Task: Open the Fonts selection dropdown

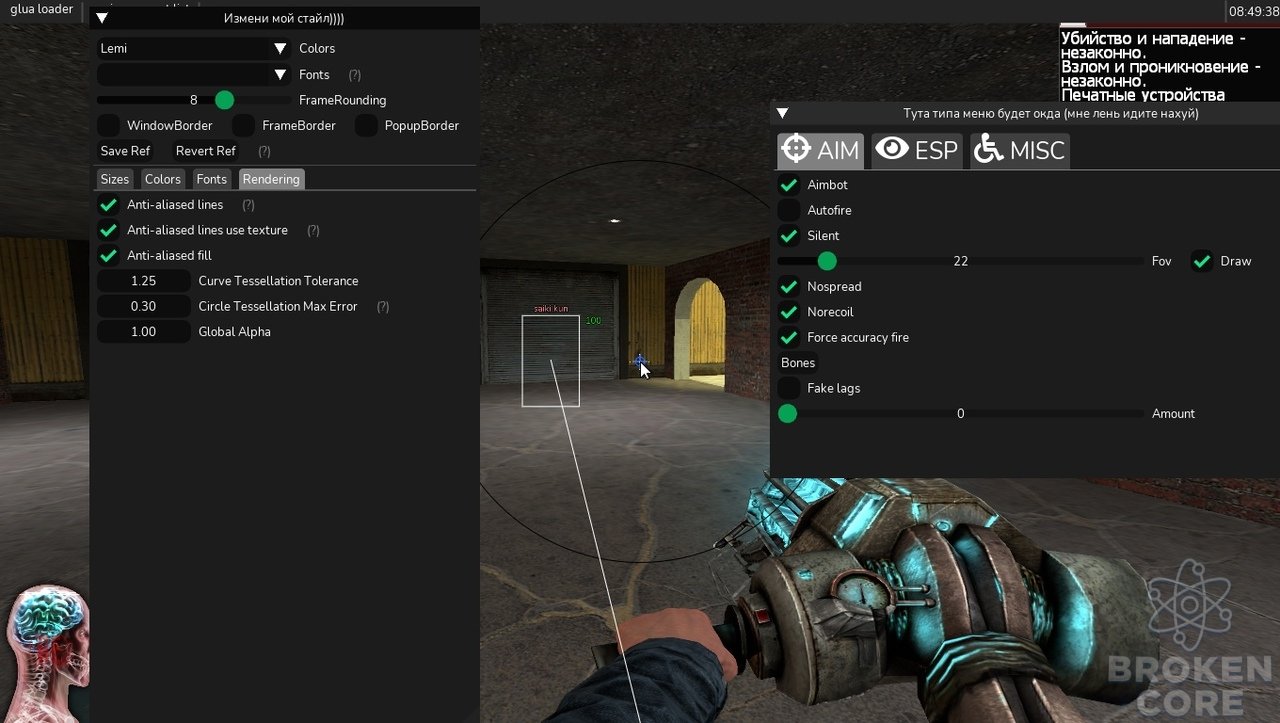Action: pyautogui.click(x=194, y=74)
